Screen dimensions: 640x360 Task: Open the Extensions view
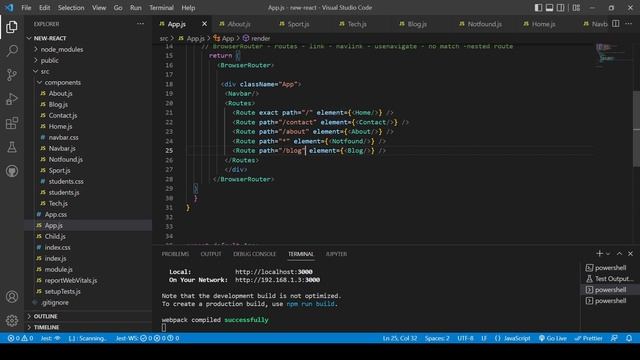pyautogui.click(x=12, y=123)
